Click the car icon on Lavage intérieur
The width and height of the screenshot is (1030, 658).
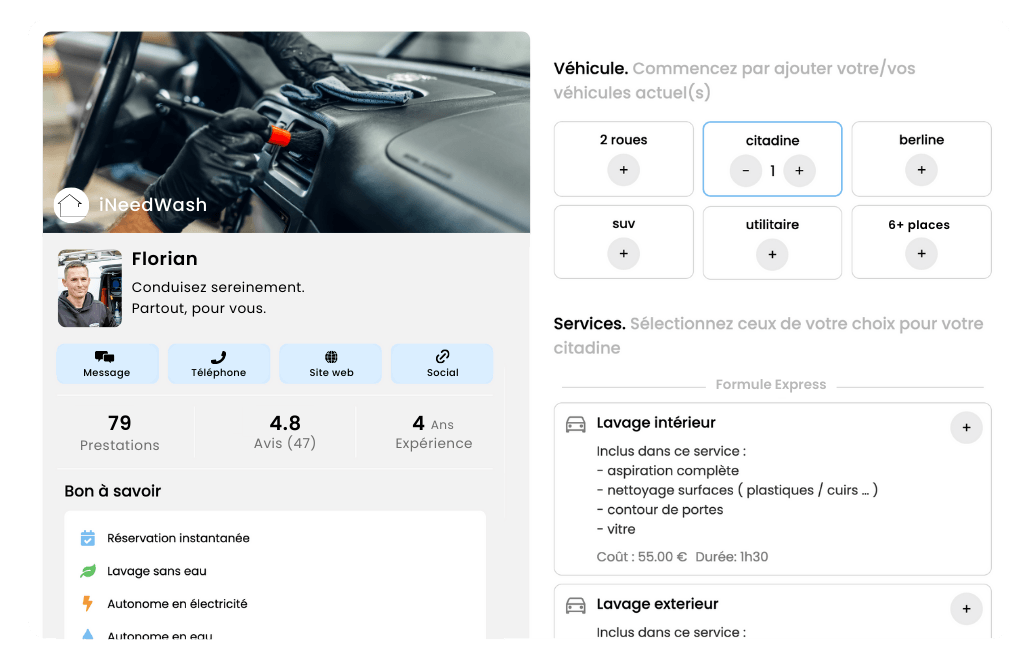point(575,423)
